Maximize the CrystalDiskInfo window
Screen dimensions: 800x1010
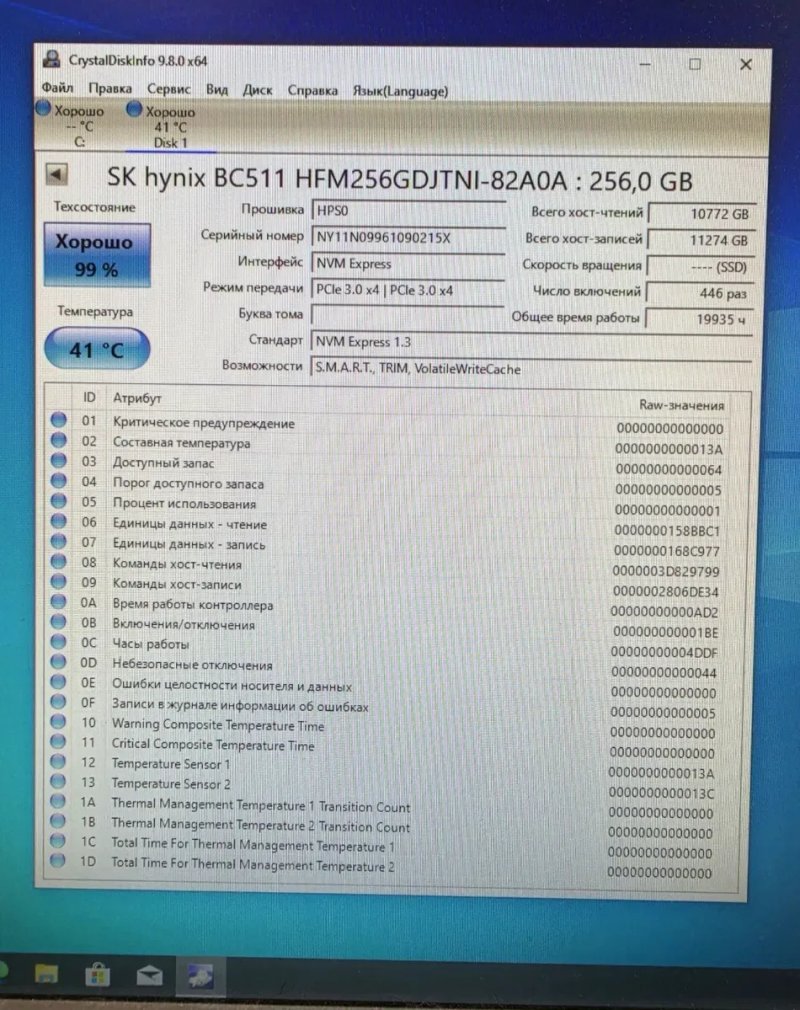coord(694,64)
